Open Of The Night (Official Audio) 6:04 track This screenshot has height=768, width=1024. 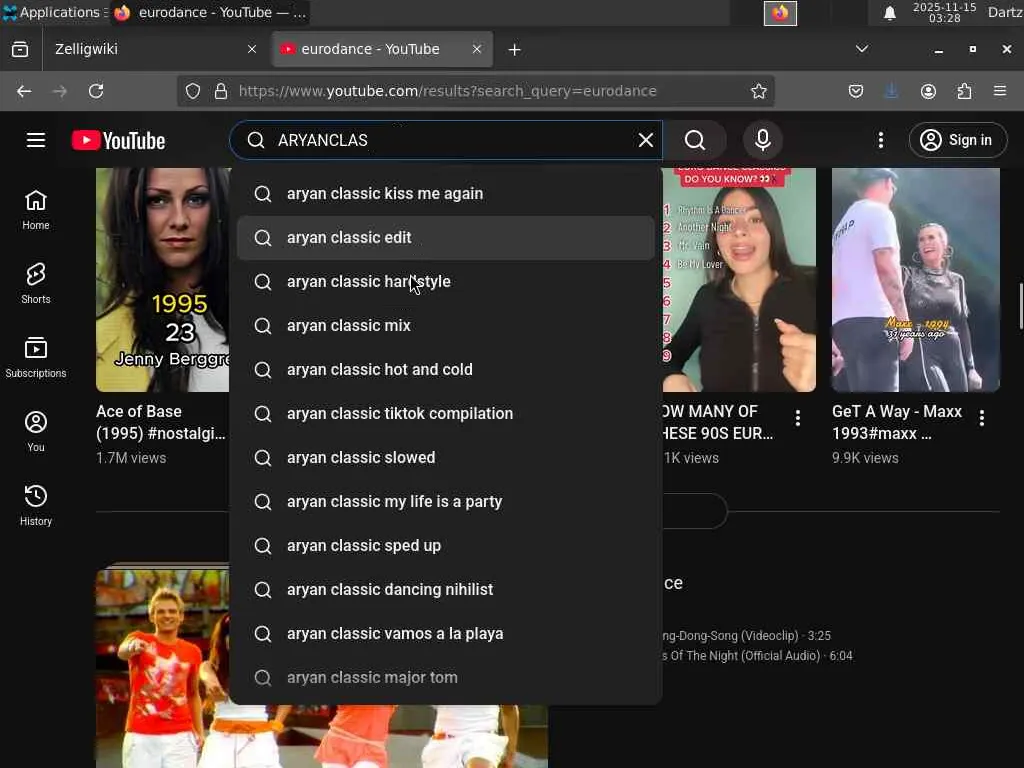tap(758, 656)
